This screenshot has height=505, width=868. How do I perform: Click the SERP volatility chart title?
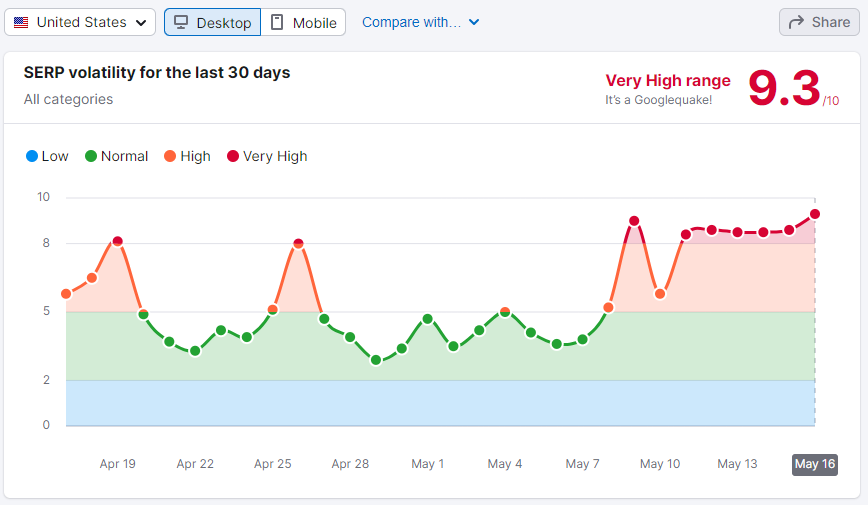(x=157, y=73)
